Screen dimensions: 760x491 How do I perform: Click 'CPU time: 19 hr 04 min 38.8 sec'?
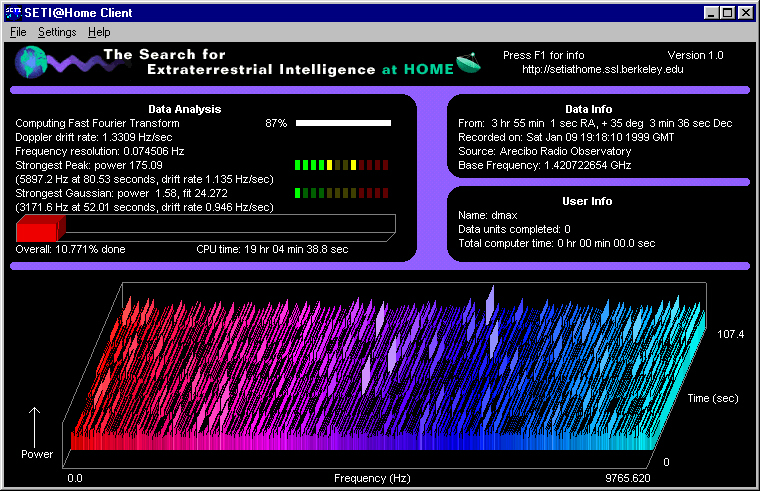coord(272,250)
